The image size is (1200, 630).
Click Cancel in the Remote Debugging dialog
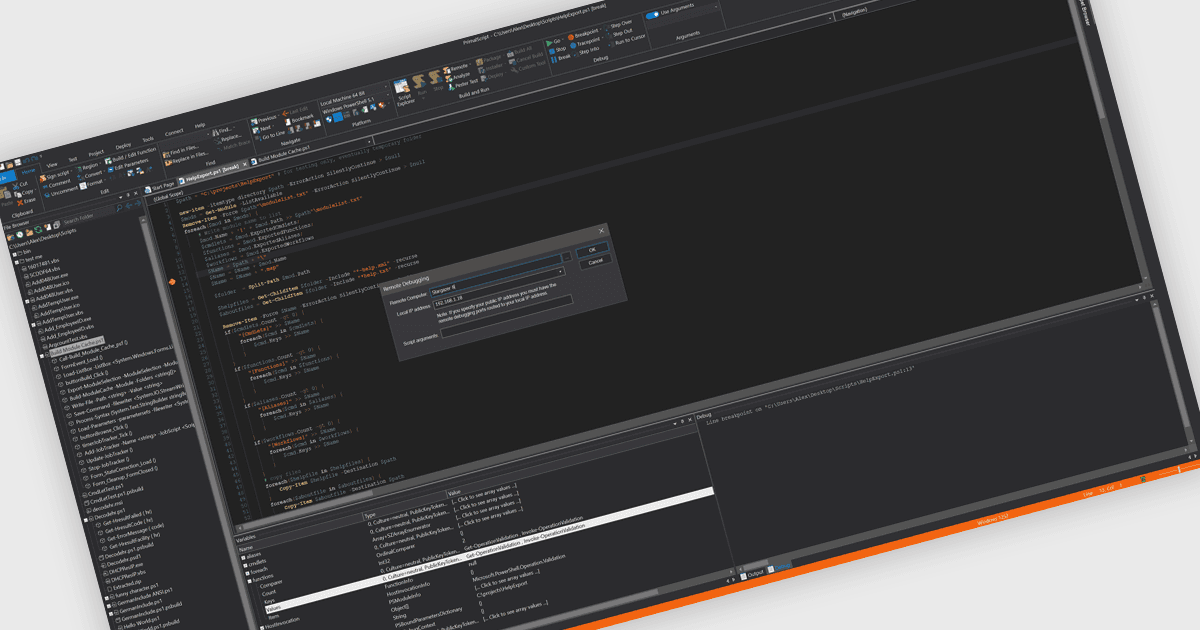[596, 262]
